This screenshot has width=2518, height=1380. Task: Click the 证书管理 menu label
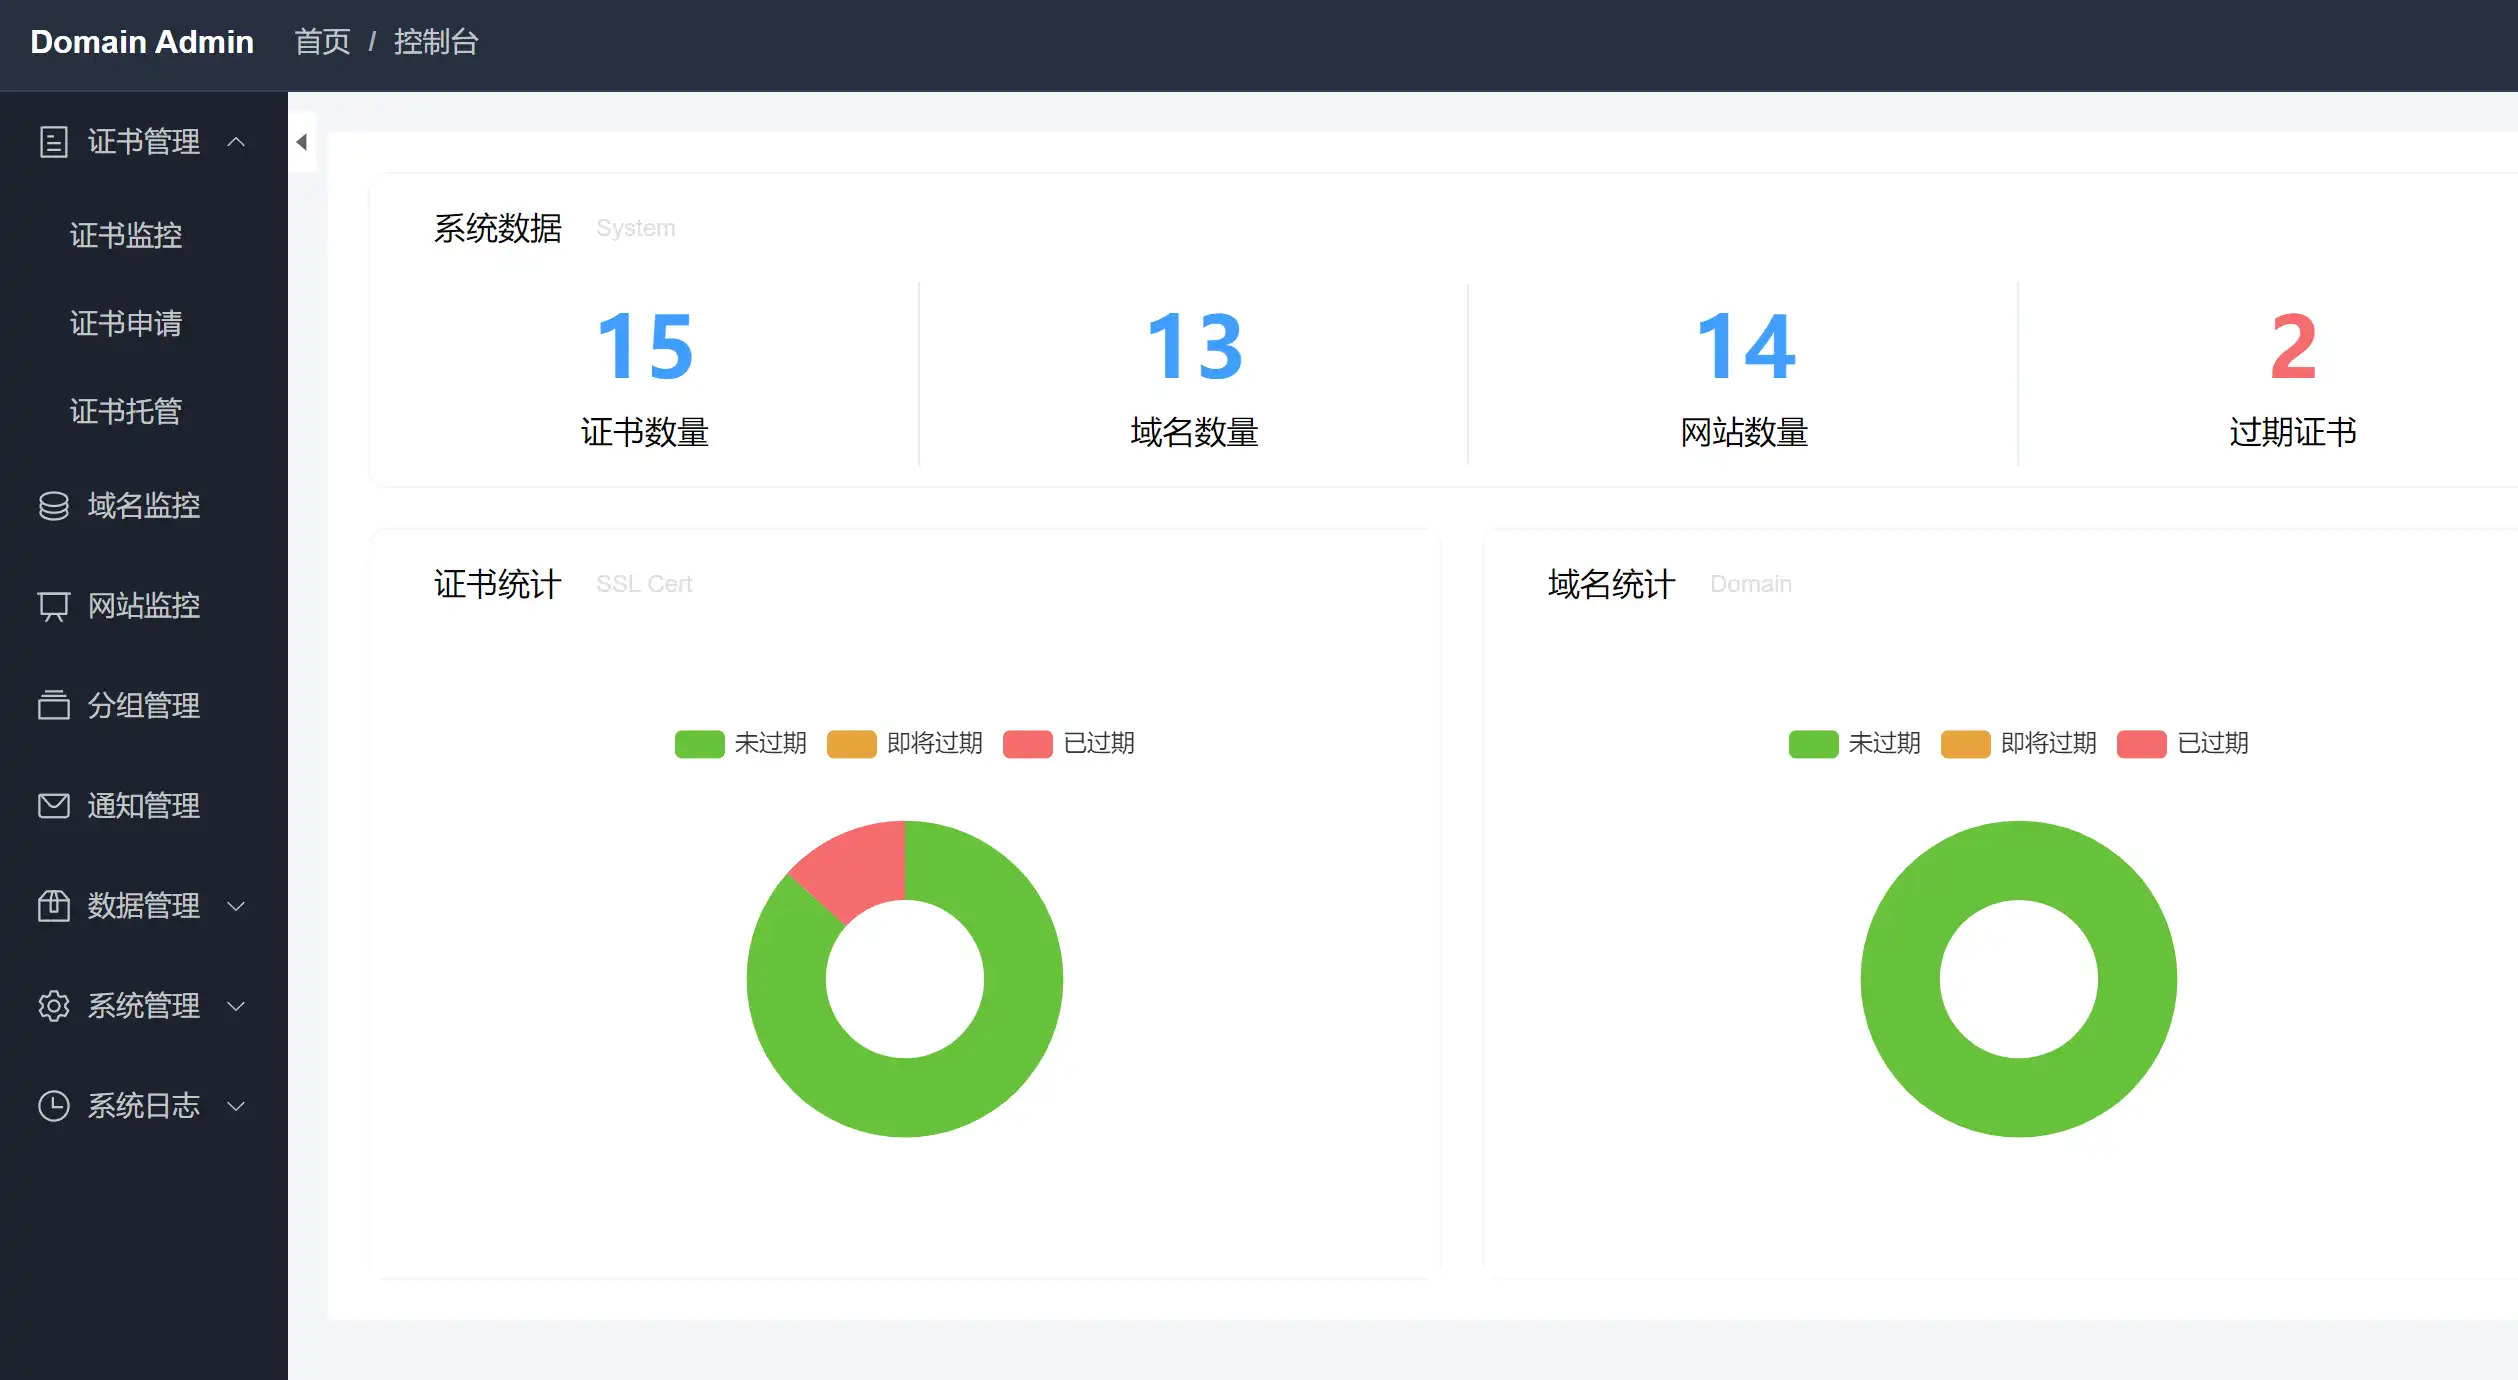click(144, 142)
